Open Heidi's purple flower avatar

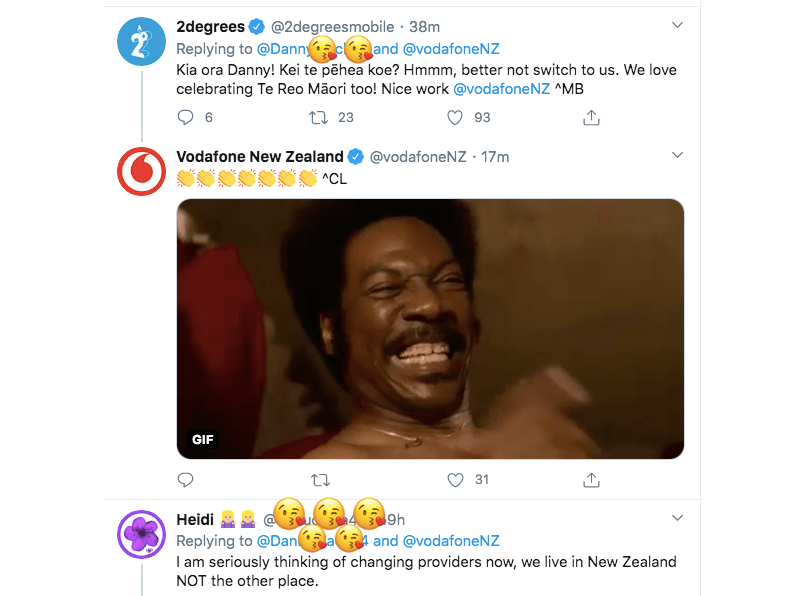[142, 534]
